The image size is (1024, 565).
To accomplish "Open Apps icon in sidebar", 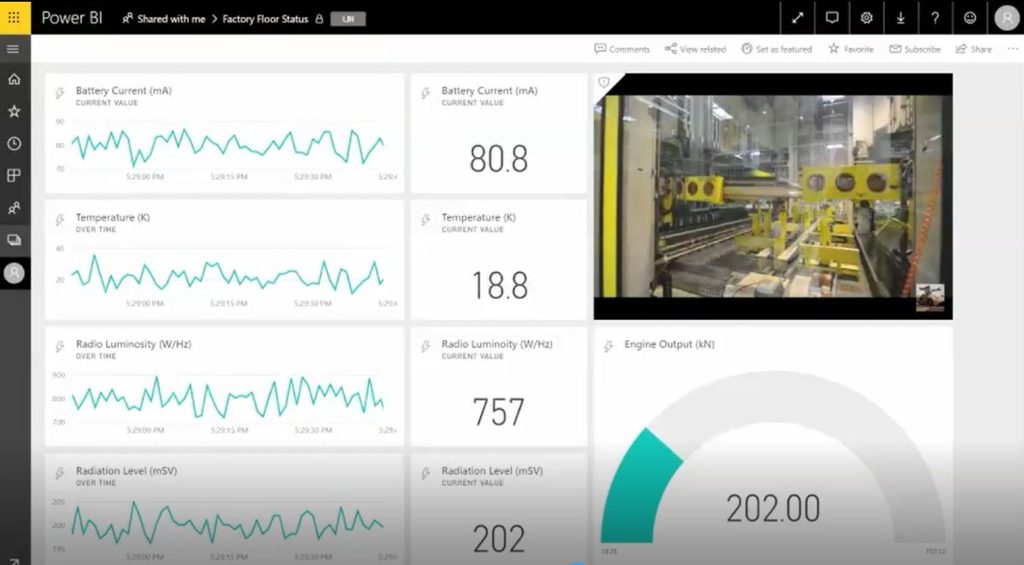I will 14,176.
